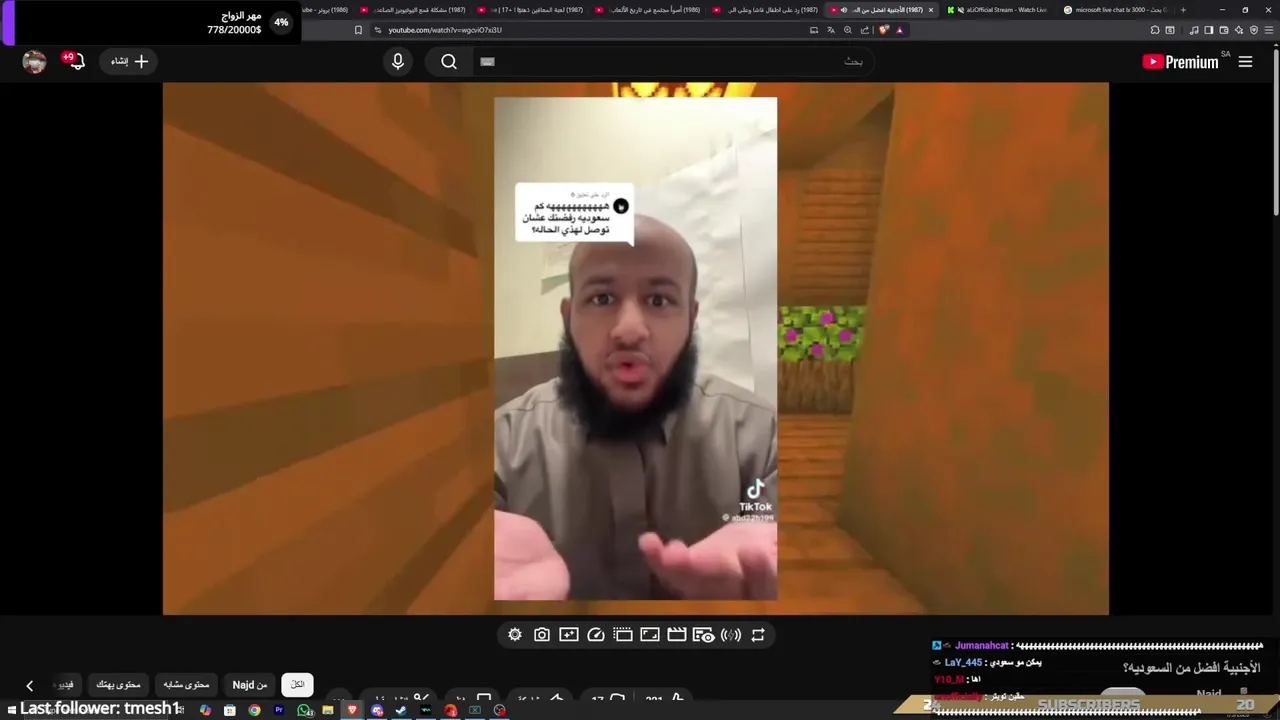Open the gear settings icon below the video
Screen dimensions: 1280x720
pyautogui.click(x=515, y=635)
